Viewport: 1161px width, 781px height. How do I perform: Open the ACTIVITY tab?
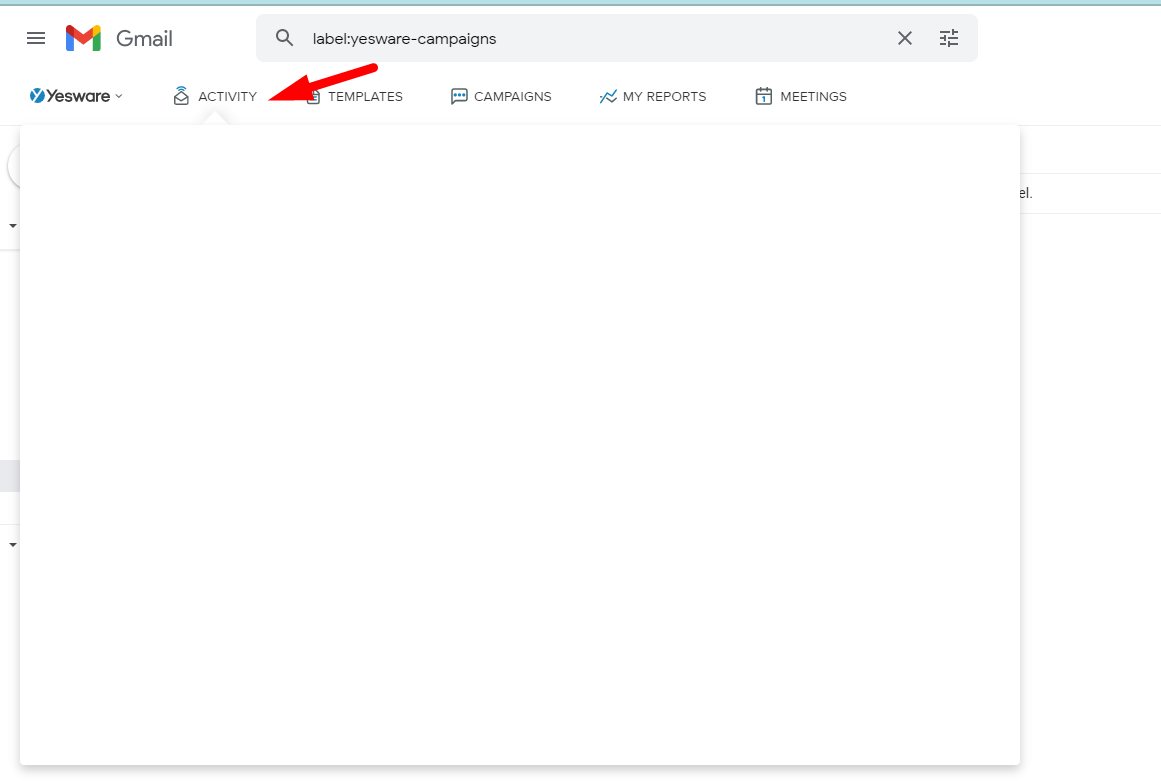[x=215, y=96]
